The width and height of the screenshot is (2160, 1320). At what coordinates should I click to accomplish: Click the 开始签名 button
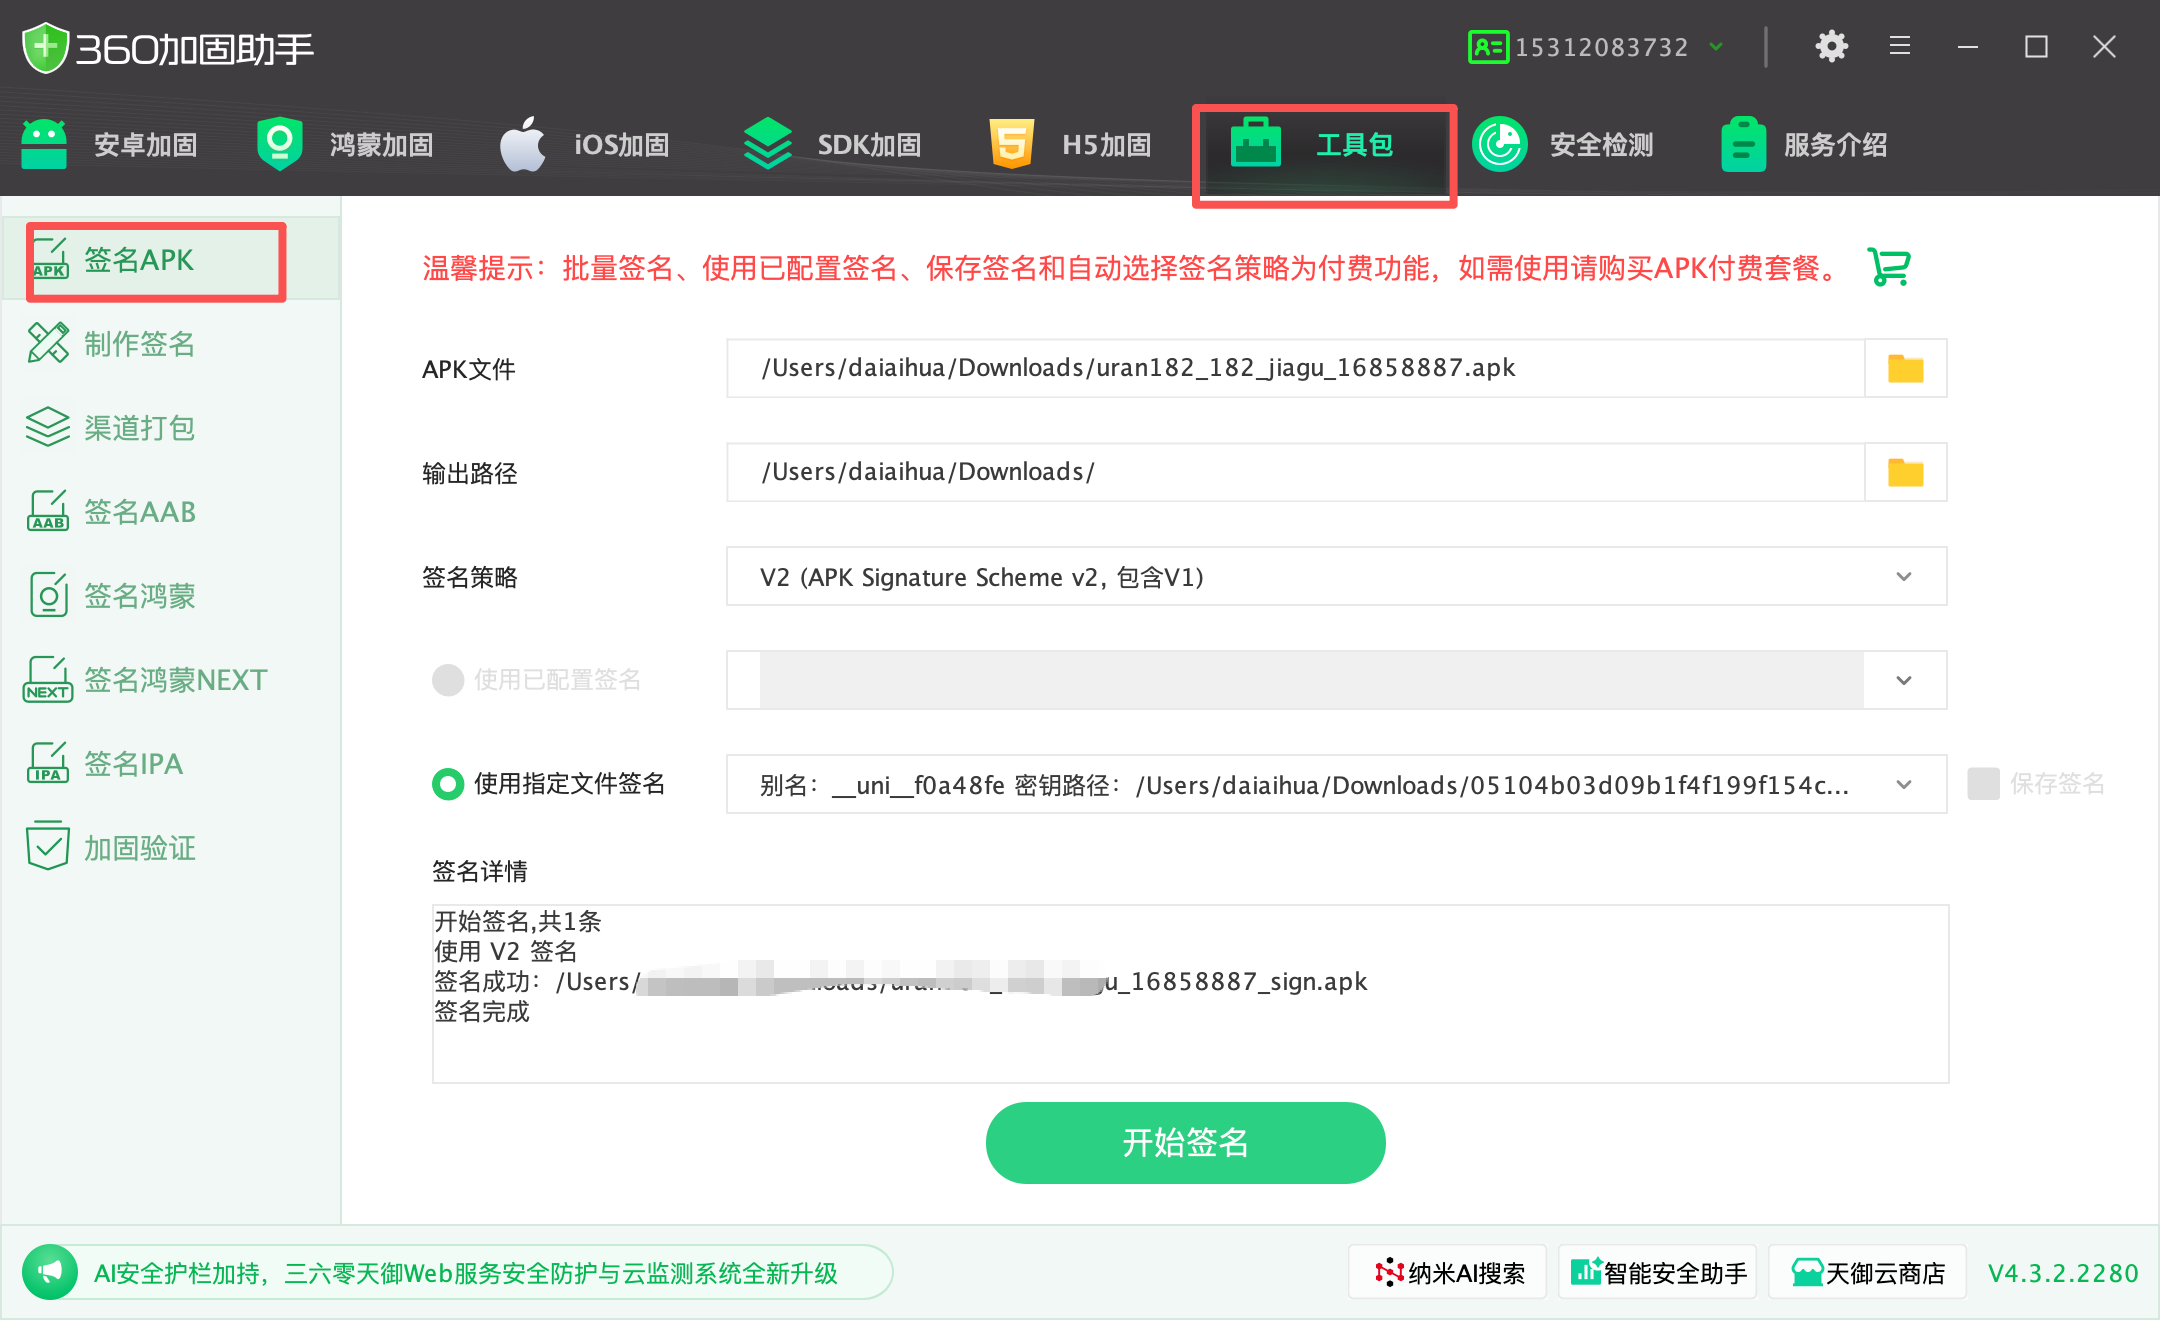(1185, 1143)
